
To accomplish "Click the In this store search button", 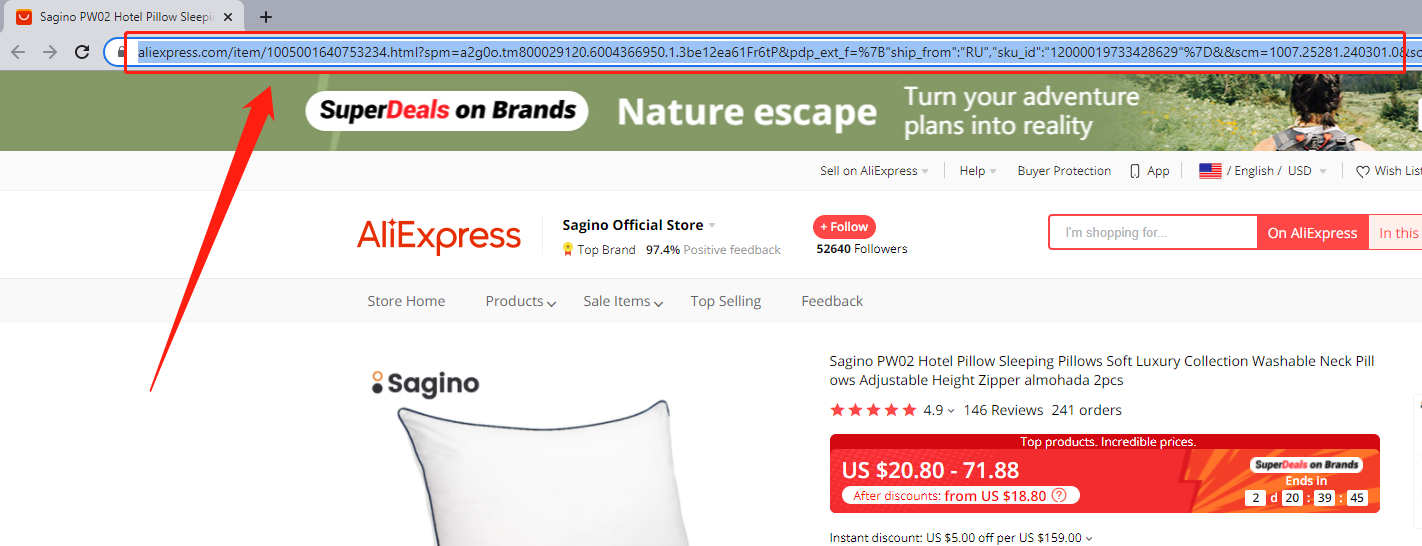I will tap(1396, 232).
